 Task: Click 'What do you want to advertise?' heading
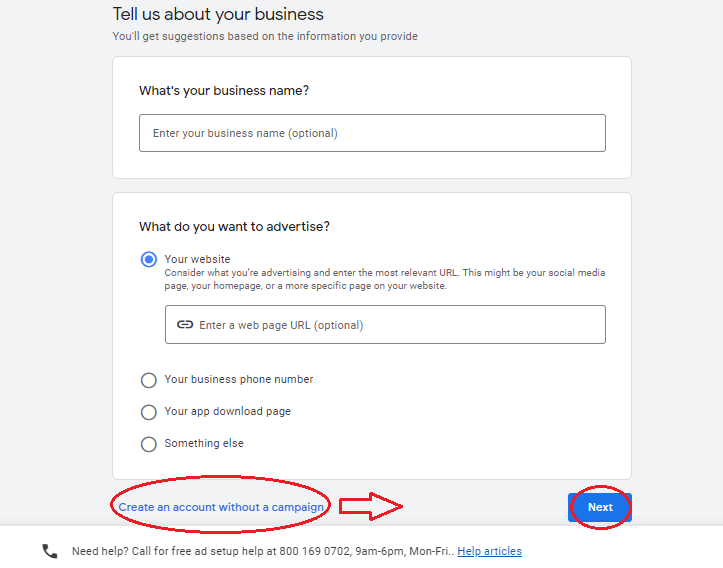click(x=234, y=227)
